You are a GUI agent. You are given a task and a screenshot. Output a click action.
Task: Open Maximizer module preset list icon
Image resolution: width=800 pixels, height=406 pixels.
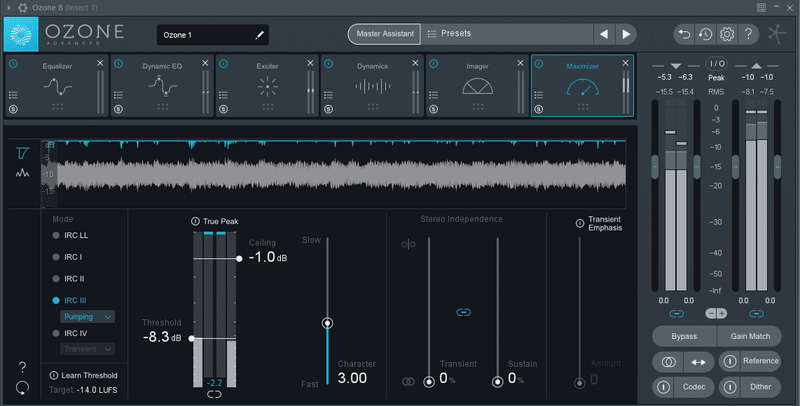[539, 95]
